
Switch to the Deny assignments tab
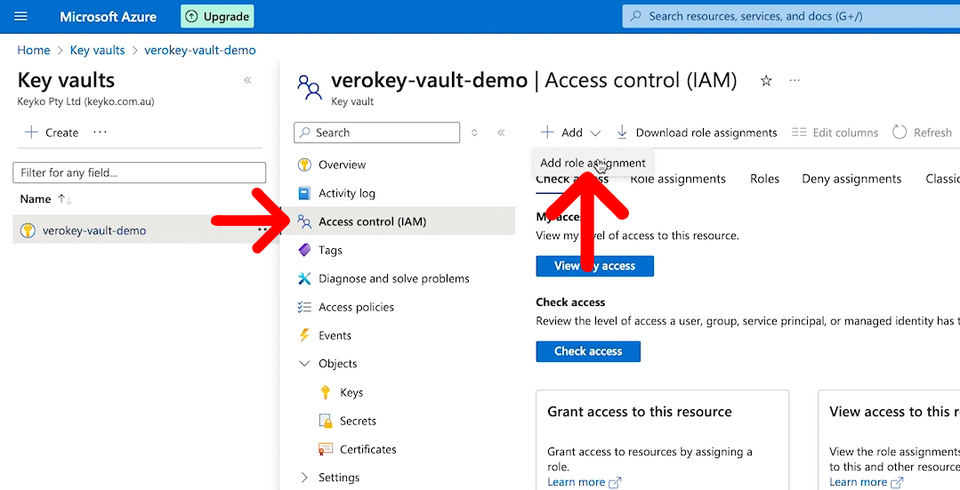851,179
